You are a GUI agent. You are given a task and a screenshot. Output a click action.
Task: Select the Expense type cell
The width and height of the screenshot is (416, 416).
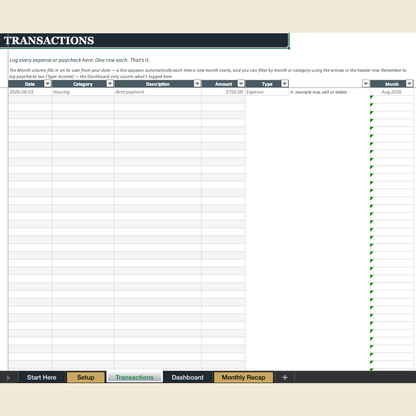(x=267, y=92)
